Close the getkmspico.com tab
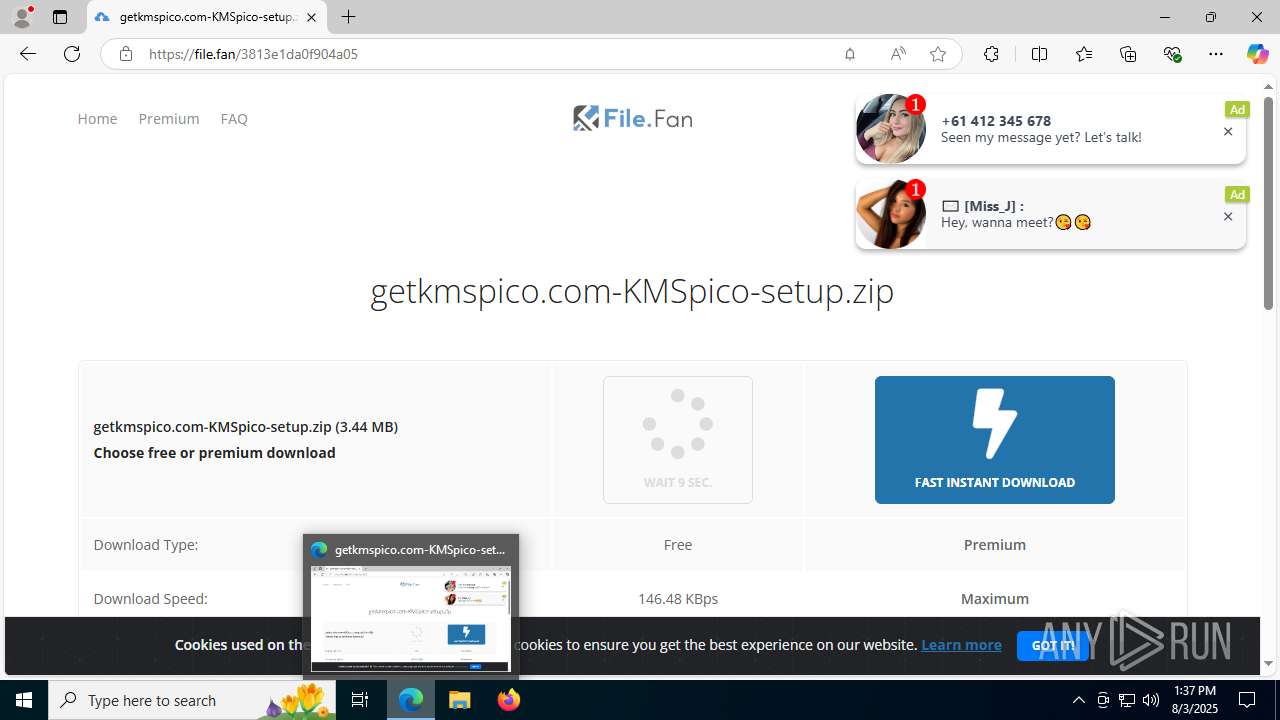 tap(311, 17)
